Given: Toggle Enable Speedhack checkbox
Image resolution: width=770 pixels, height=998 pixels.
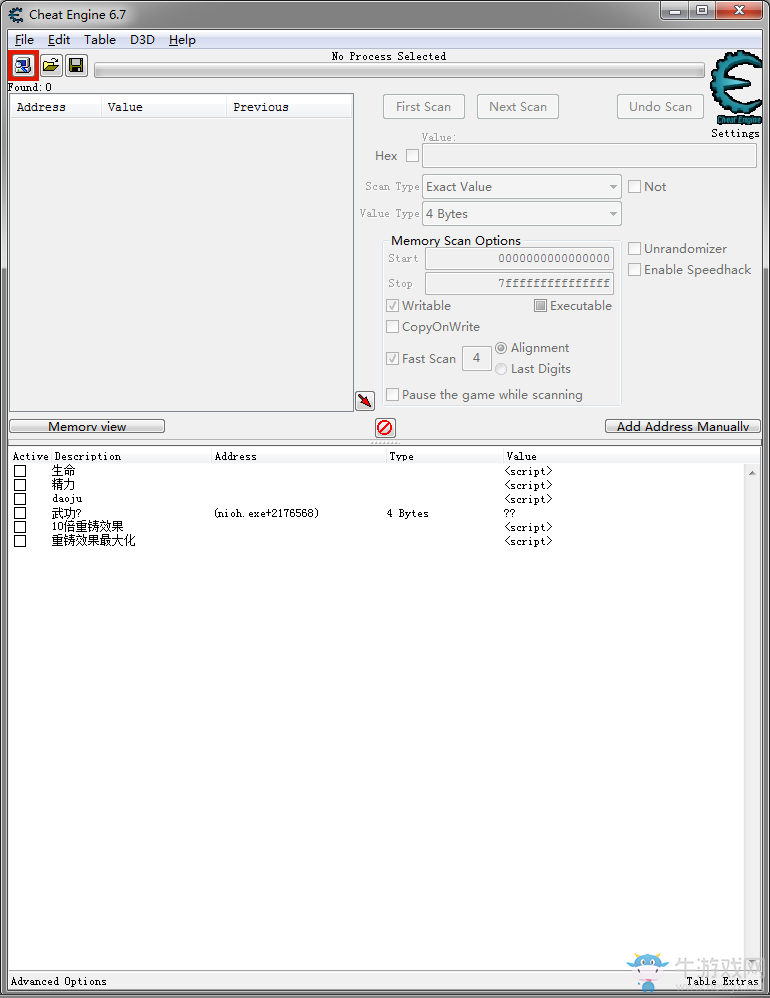Looking at the screenshot, I should click(634, 269).
